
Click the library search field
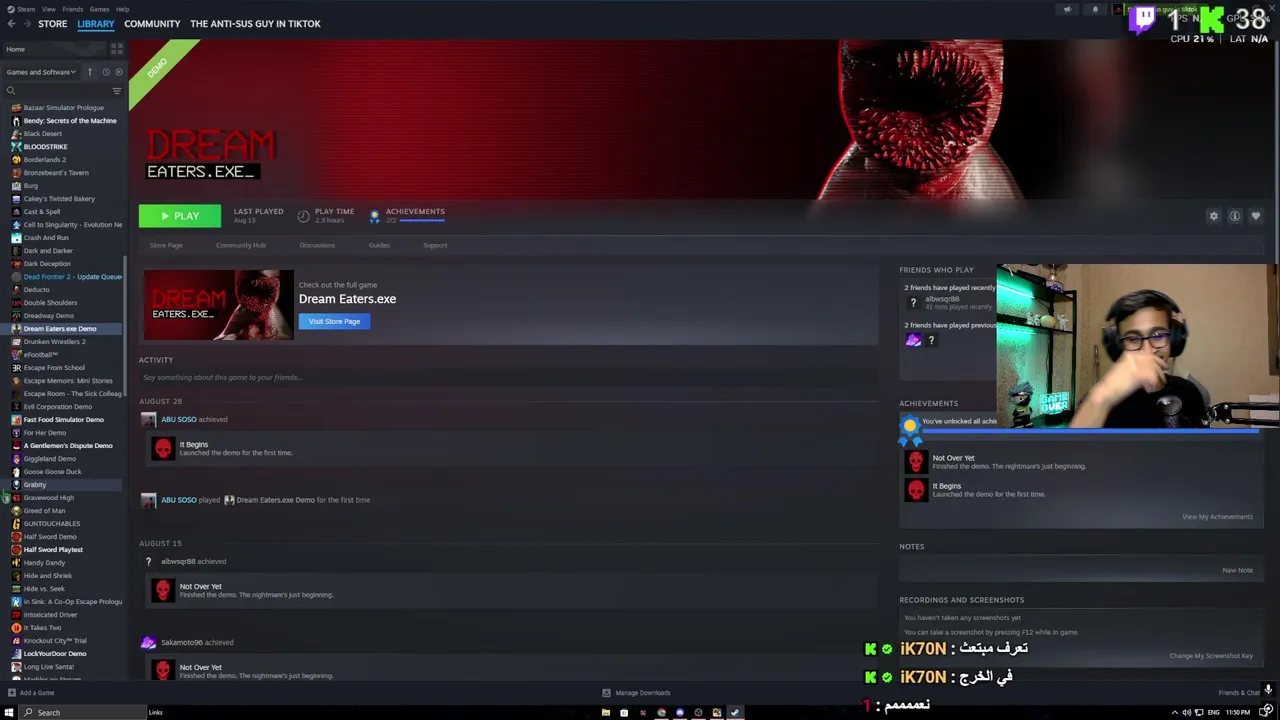tap(58, 91)
